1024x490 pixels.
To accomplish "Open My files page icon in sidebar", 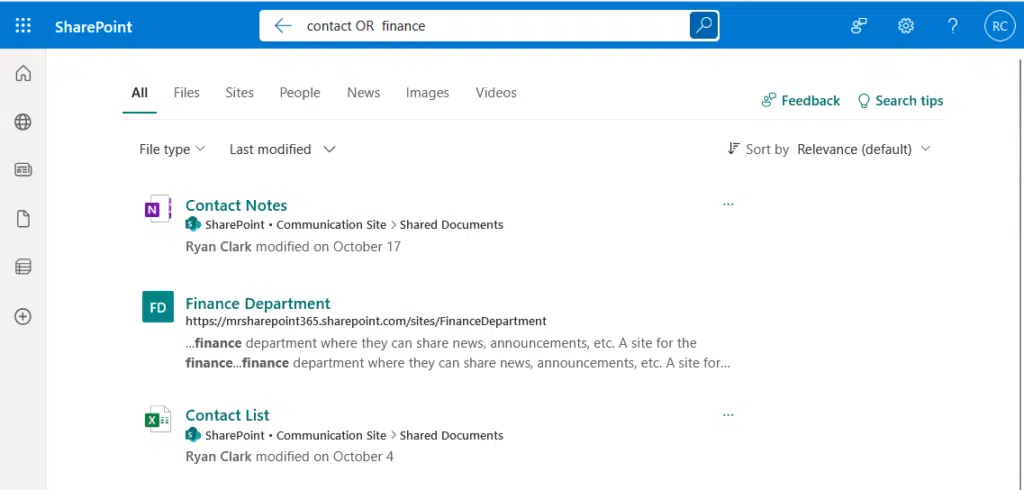I will click(23, 219).
